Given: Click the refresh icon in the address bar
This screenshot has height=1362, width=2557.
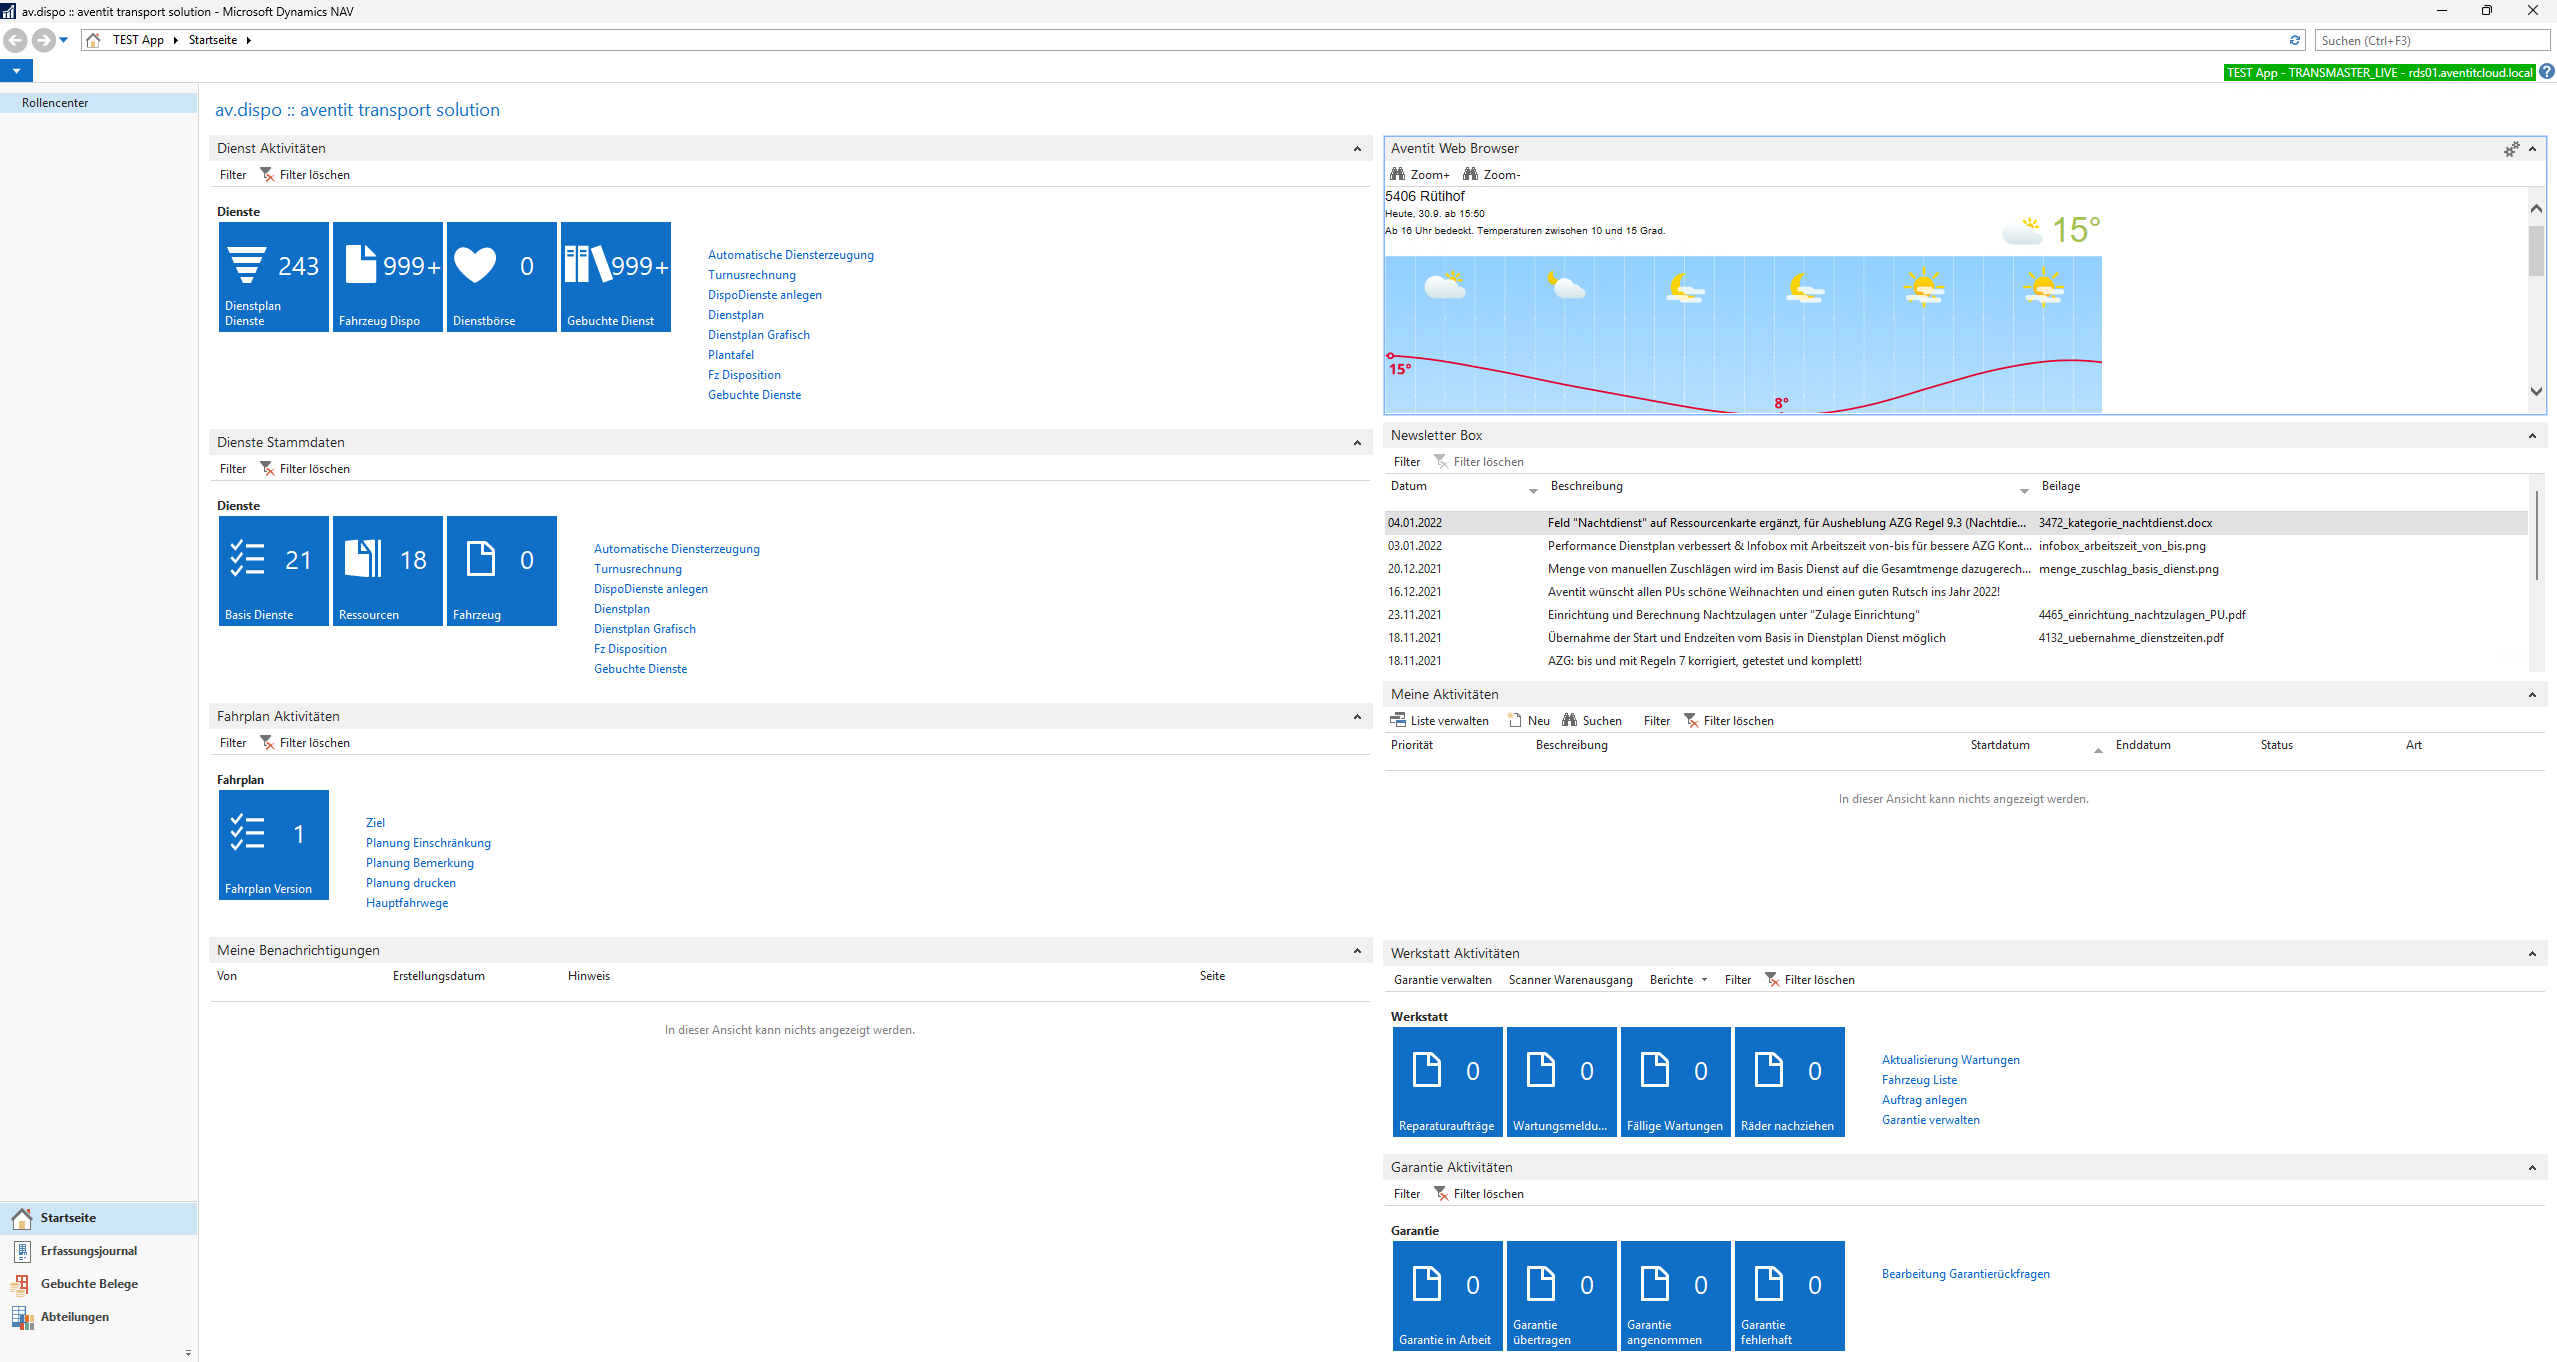Looking at the screenshot, I should click(2295, 40).
